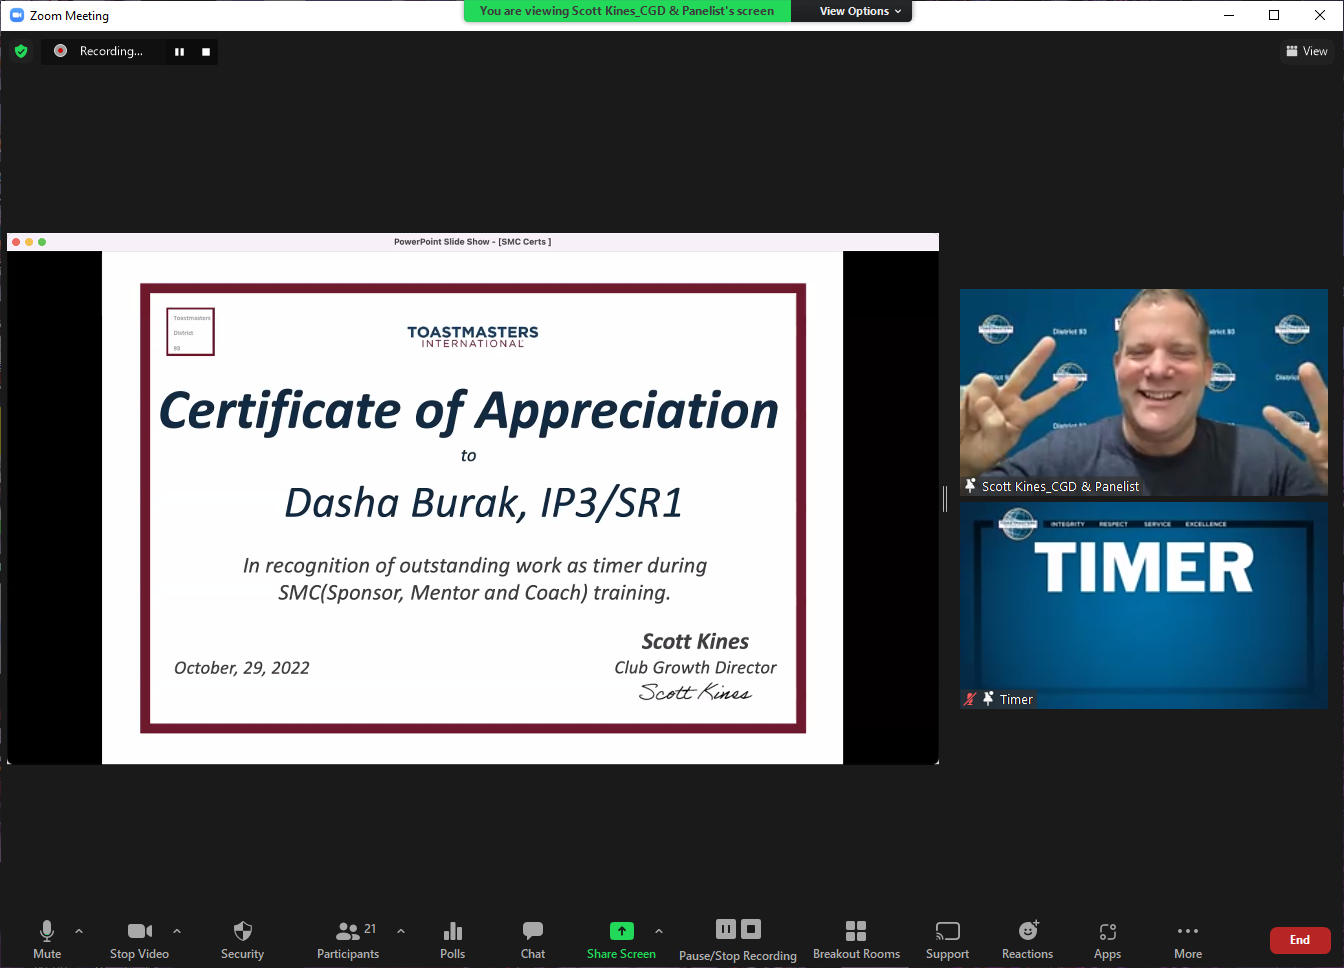Open video options arrow beside Stop Video

177,931
